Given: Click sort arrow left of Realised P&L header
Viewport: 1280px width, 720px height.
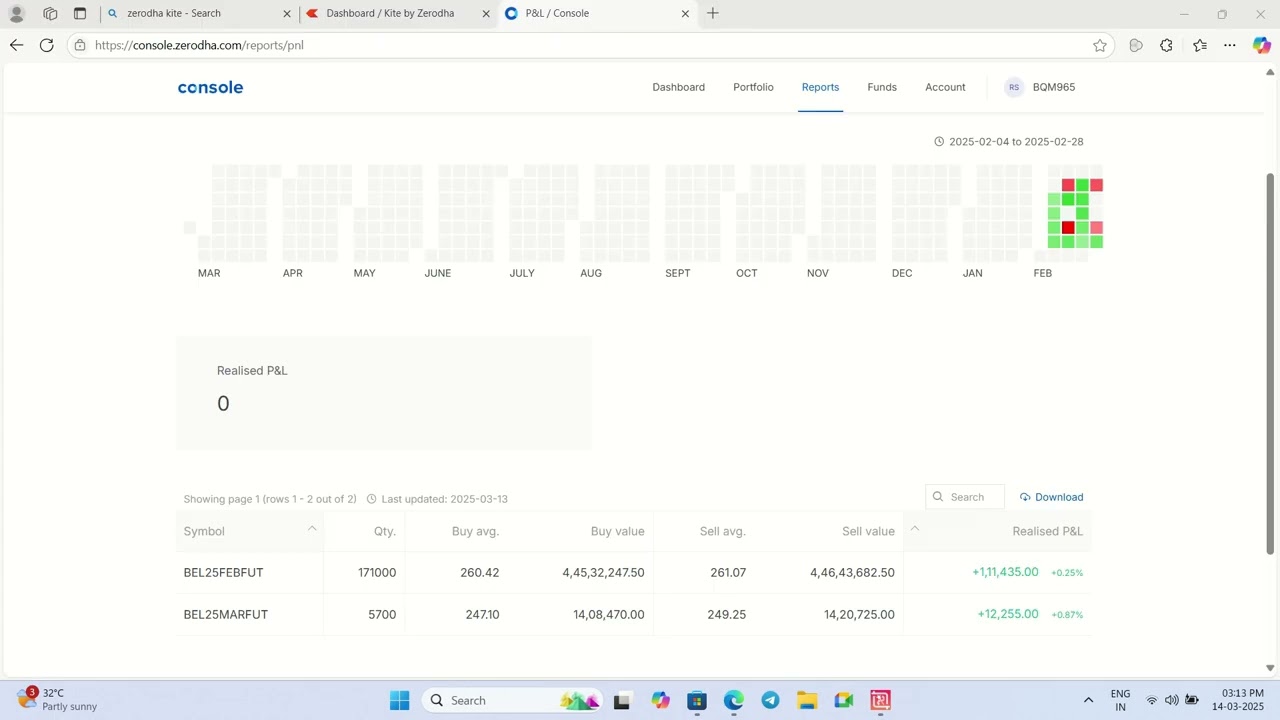Looking at the screenshot, I should (x=914, y=528).
